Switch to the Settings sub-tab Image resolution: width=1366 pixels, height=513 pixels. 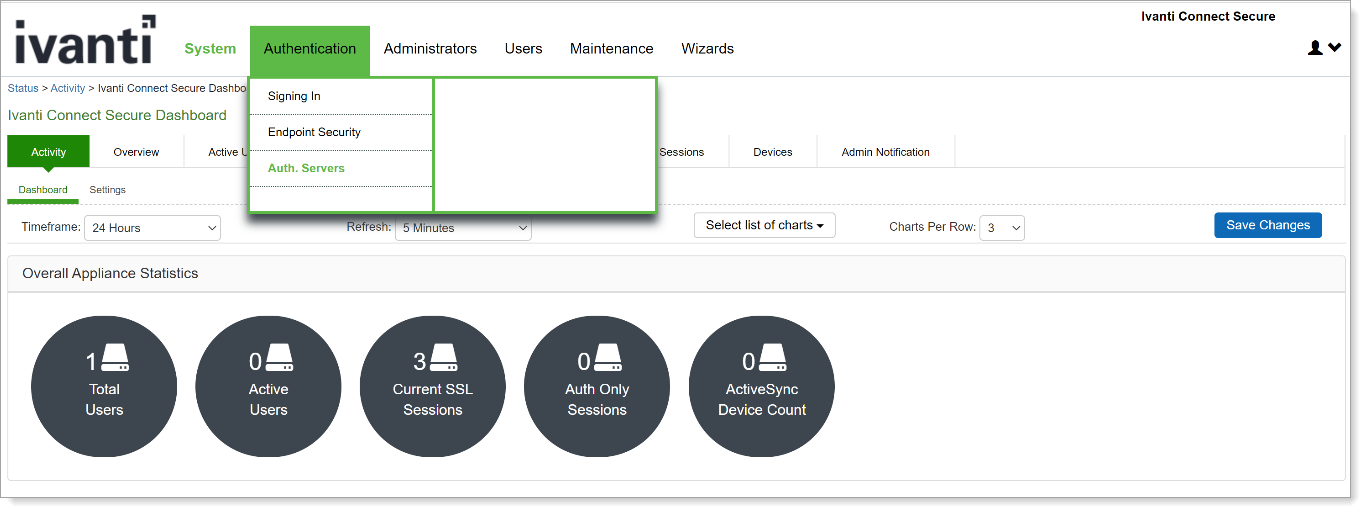pyautogui.click(x=107, y=189)
